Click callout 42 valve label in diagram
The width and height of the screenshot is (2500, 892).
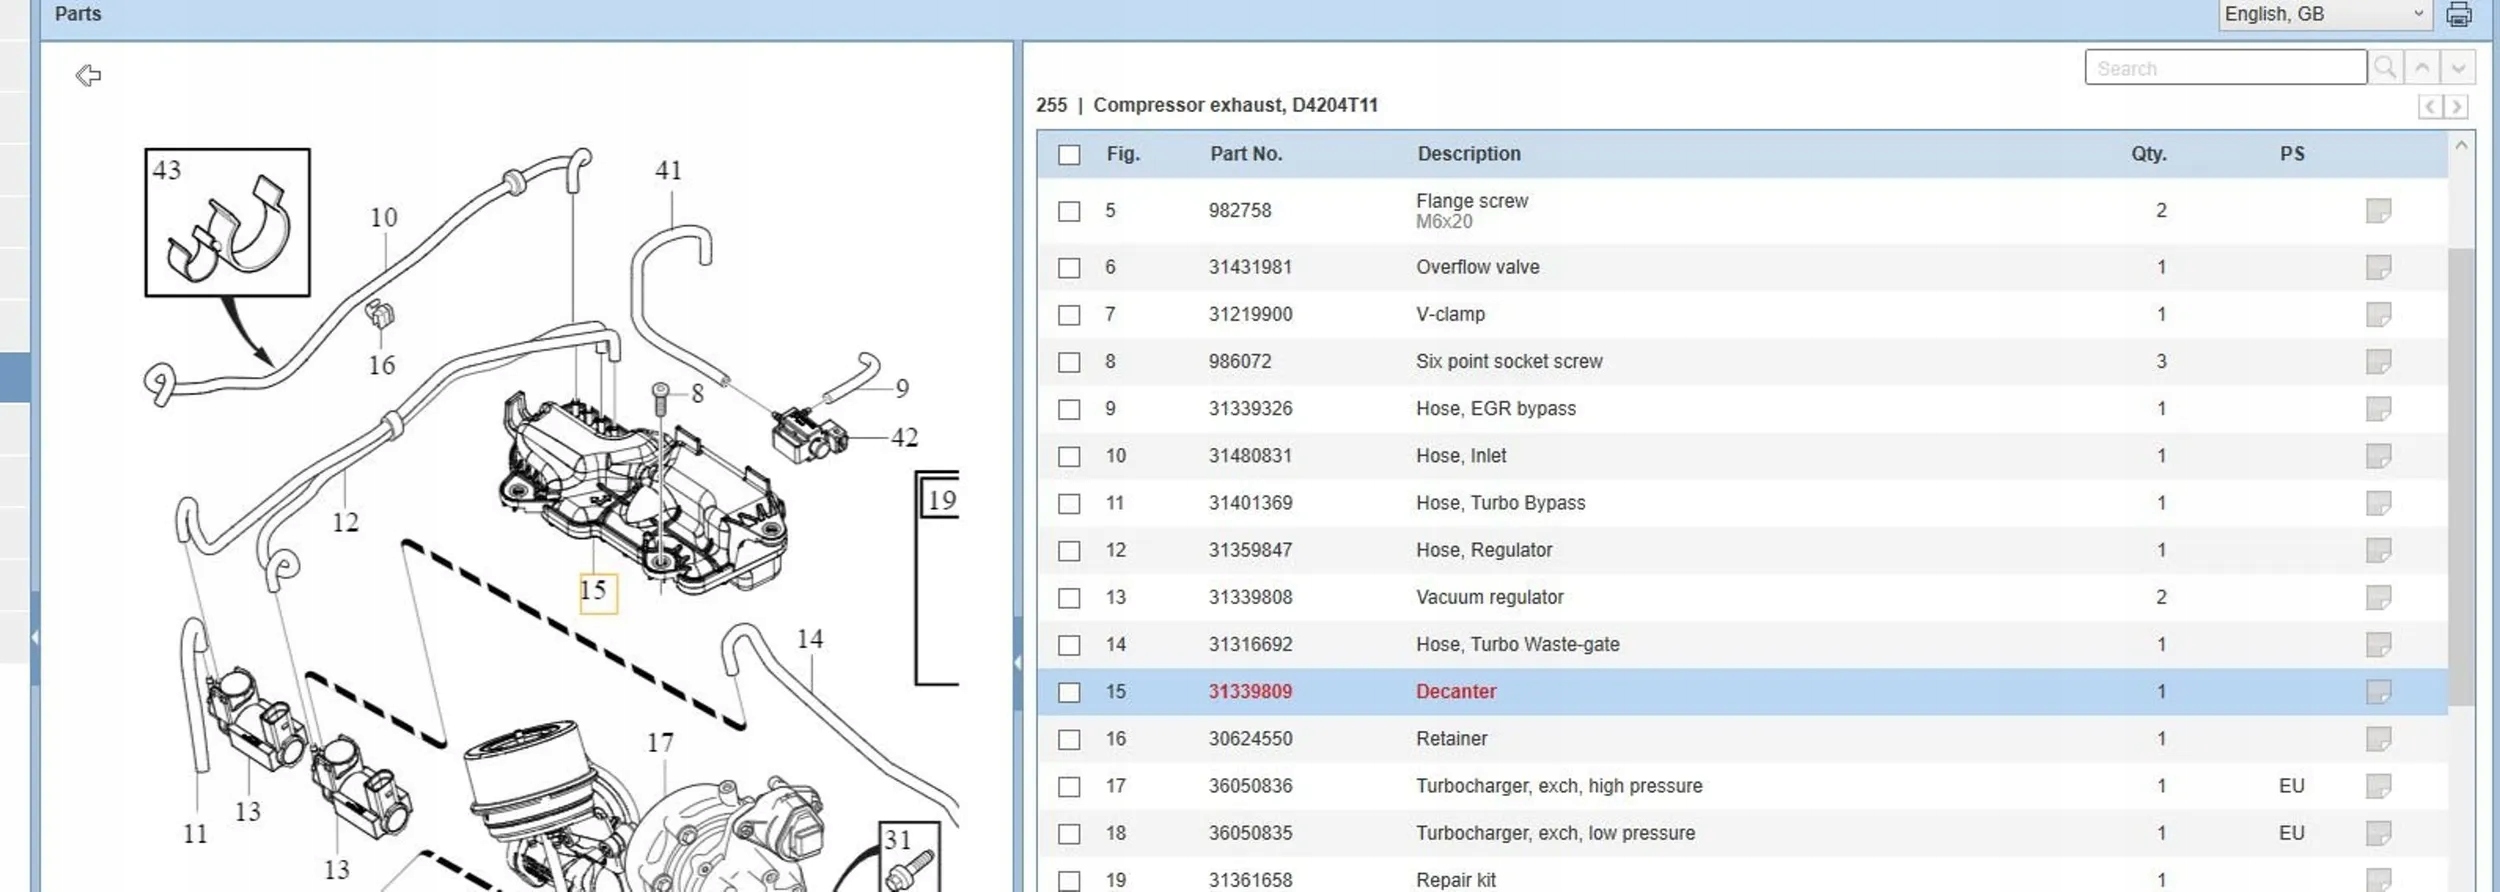(x=904, y=438)
